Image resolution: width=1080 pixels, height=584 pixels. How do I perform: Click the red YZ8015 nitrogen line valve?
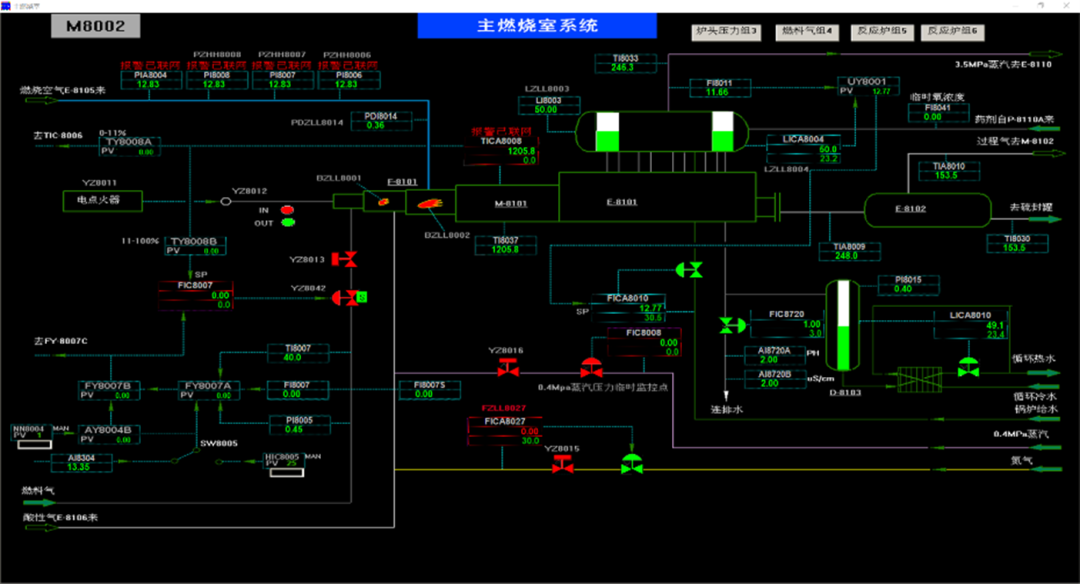563,464
